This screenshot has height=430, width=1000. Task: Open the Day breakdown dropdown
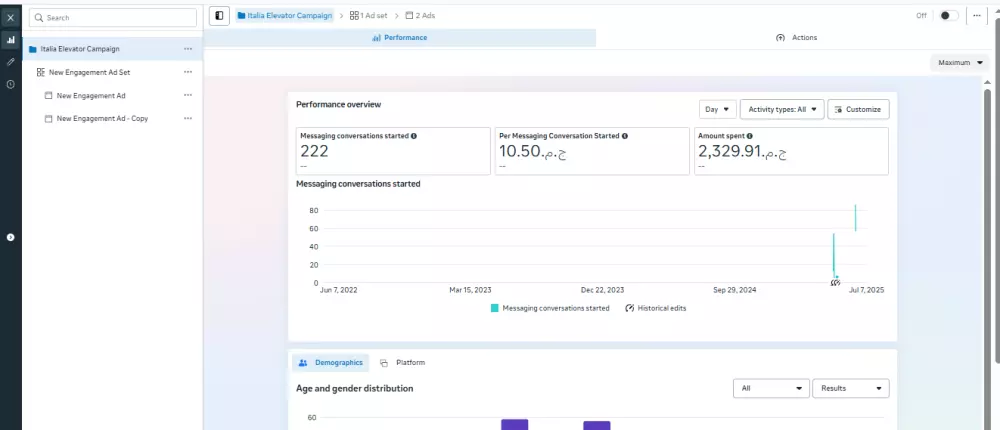tap(717, 109)
